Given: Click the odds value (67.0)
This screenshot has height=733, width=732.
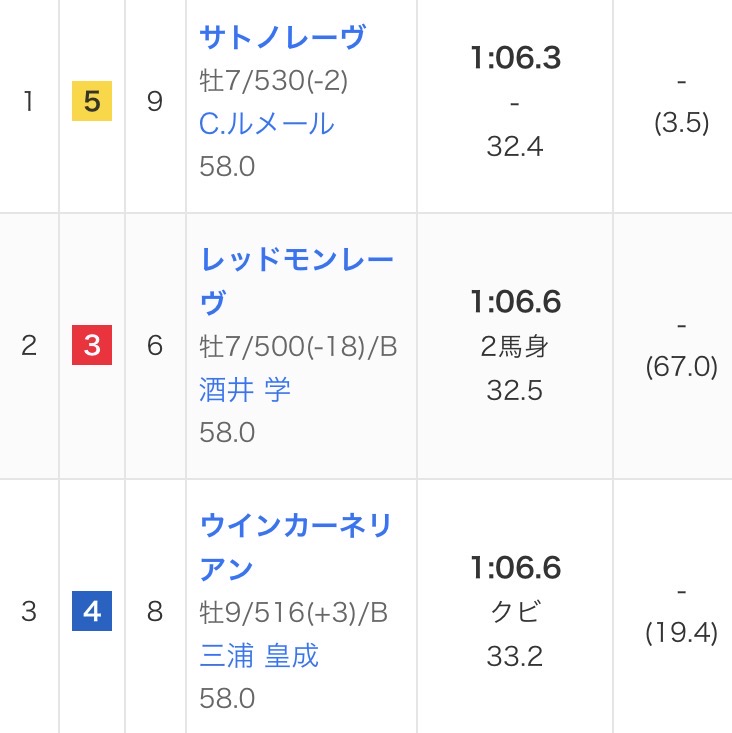Looking at the screenshot, I should click(681, 367).
